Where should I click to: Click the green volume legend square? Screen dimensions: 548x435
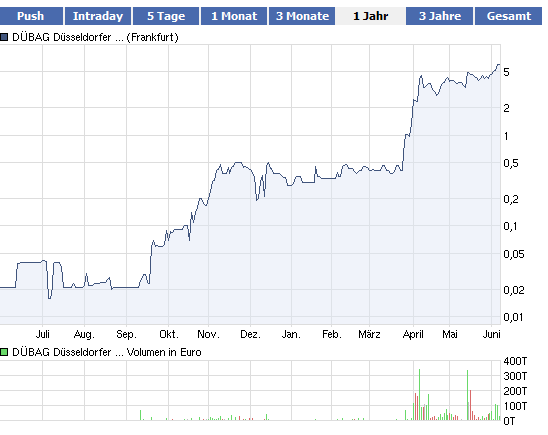click(x=4, y=352)
